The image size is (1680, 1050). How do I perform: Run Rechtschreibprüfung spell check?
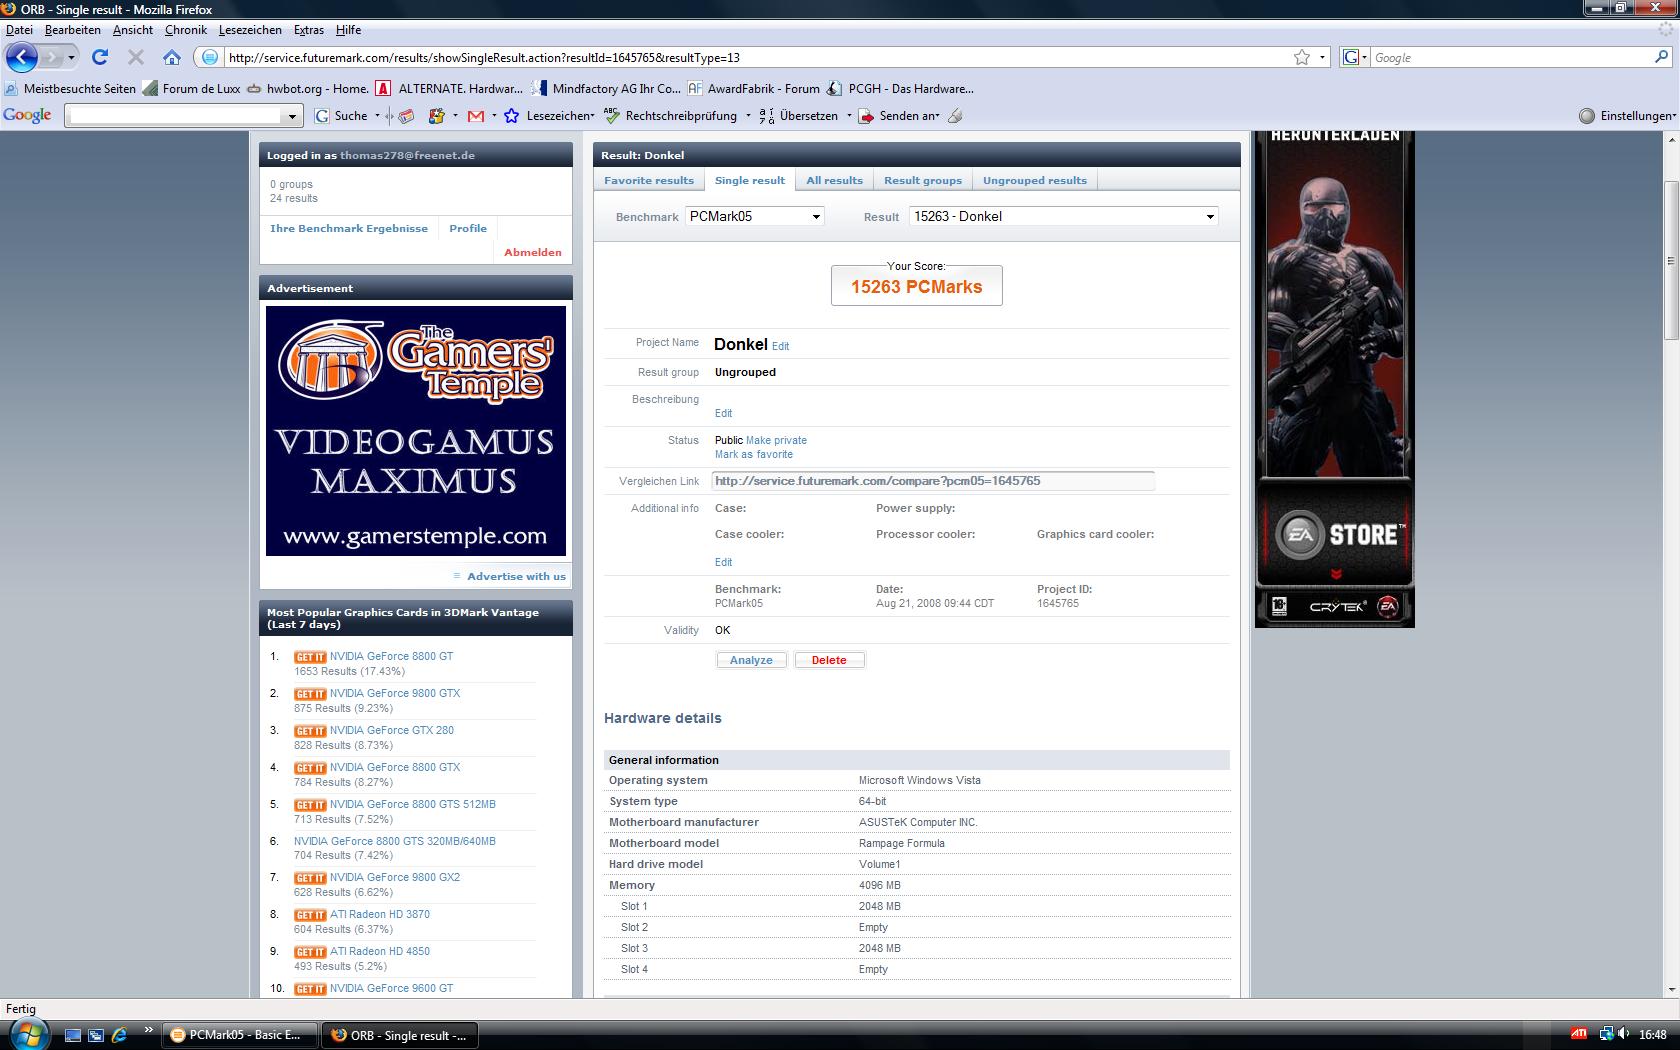[x=670, y=116]
